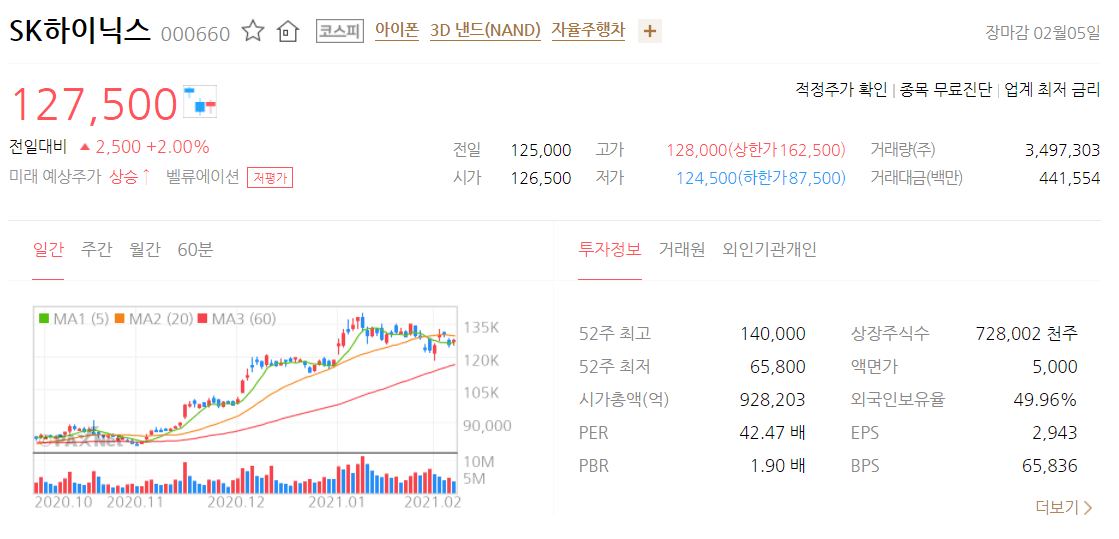Screen dimensions: 1119x539
Task: Click the 미래 예상주가 상승 indicator
Action: coord(81,177)
